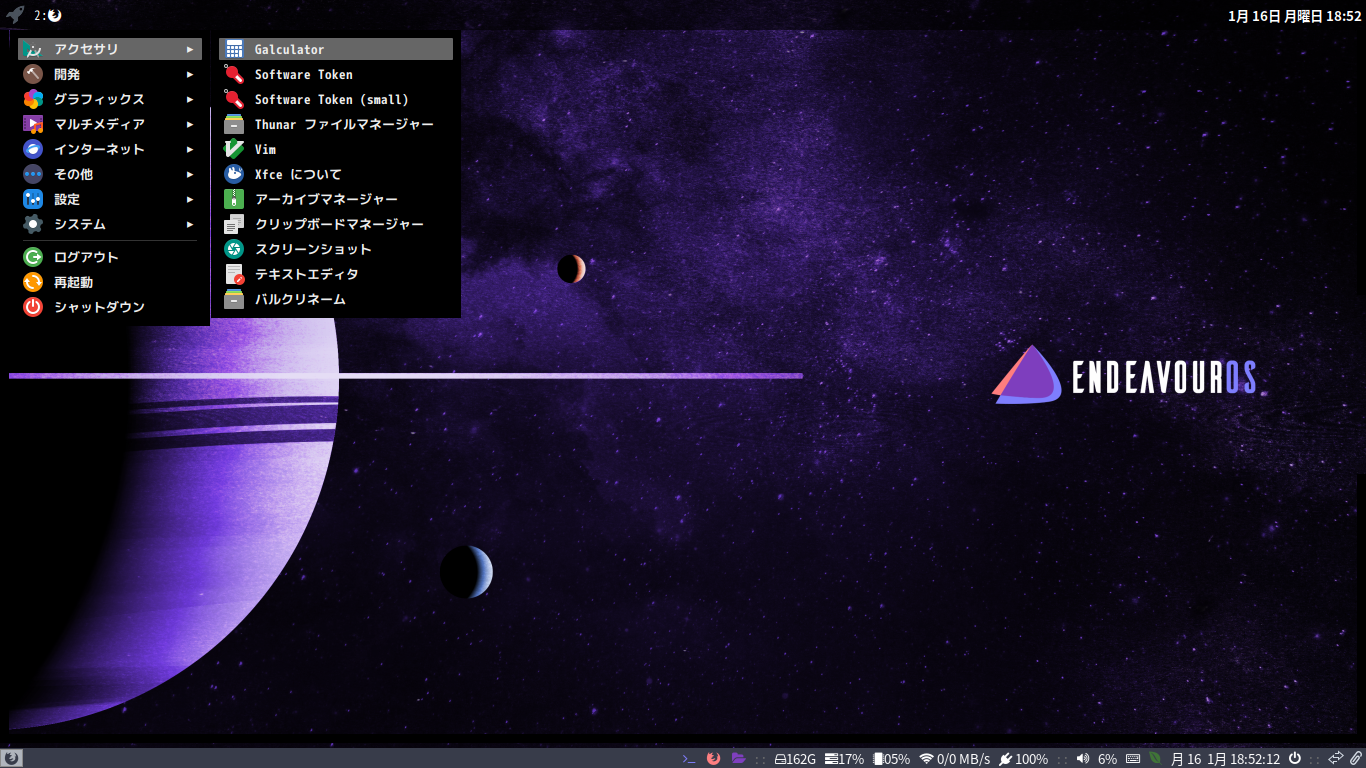
Task: Expand the その他 submenu
Action: [110, 174]
